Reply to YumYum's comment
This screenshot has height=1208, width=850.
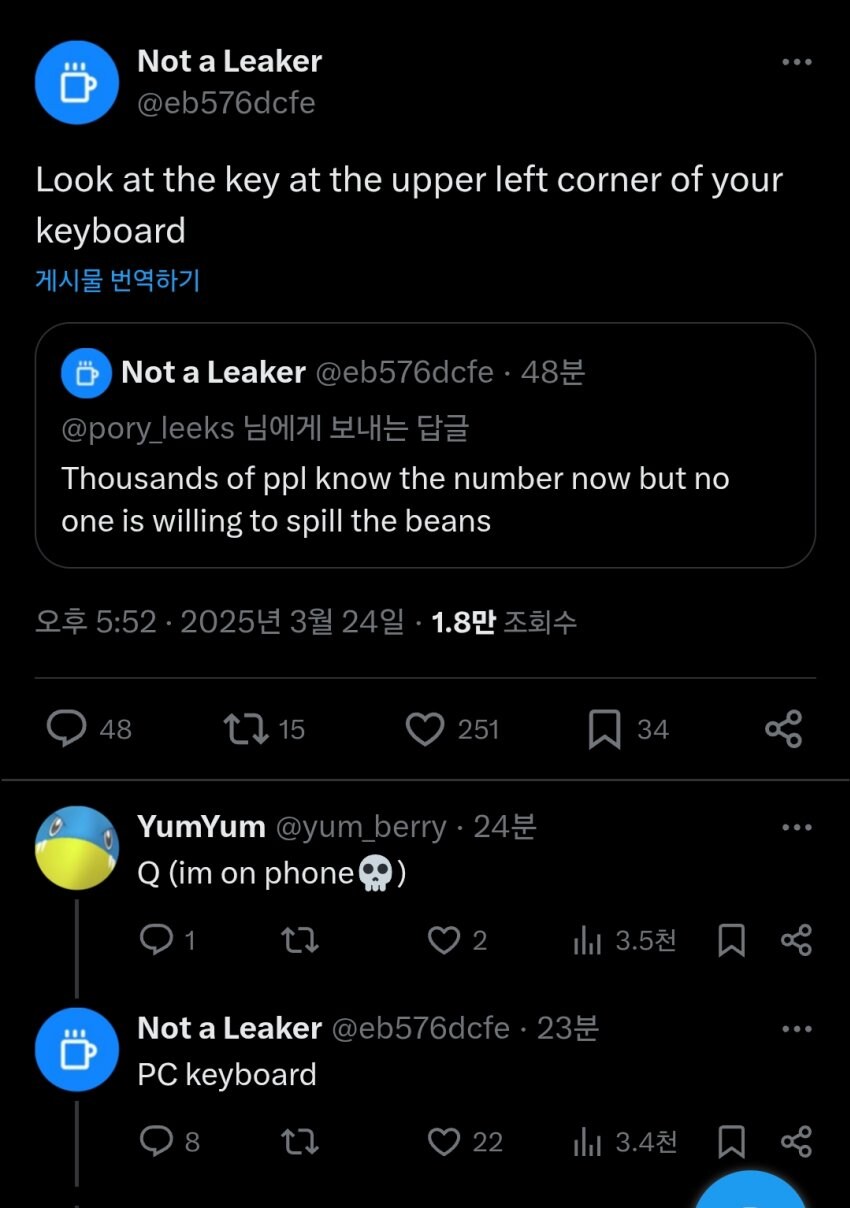tap(155, 940)
